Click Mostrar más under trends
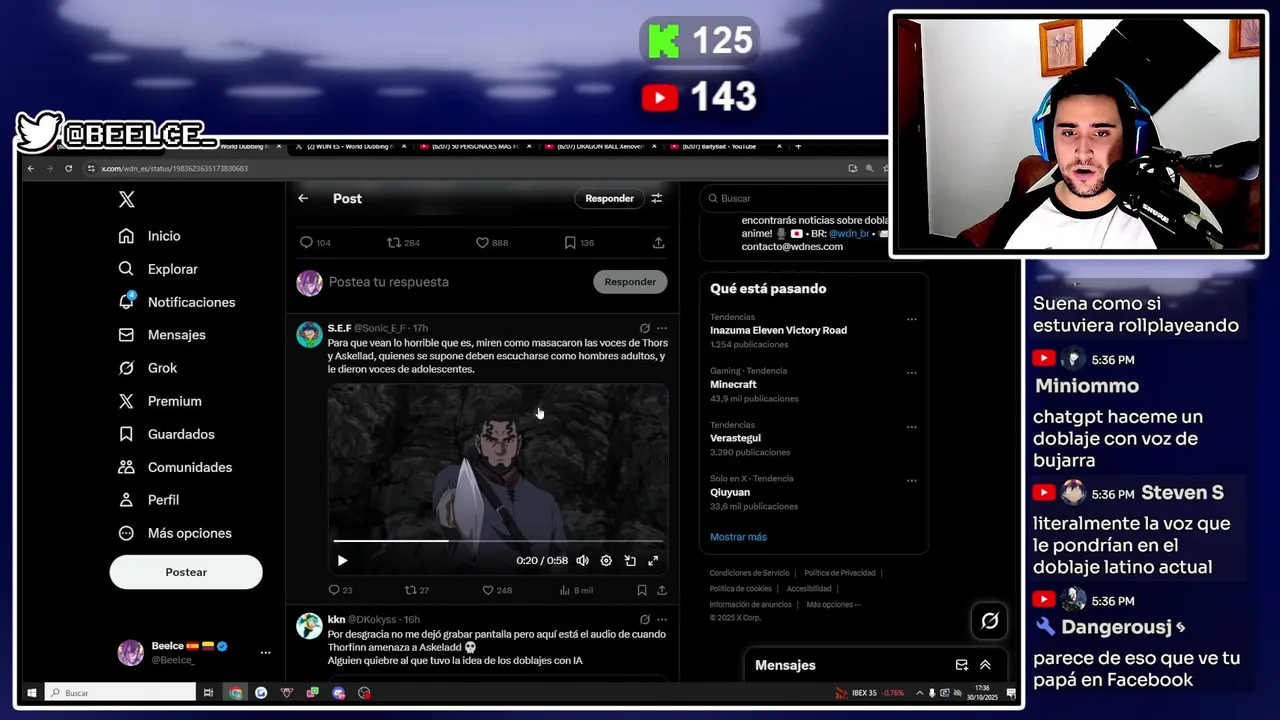The image size is (1280, 720). click(738, 537)
